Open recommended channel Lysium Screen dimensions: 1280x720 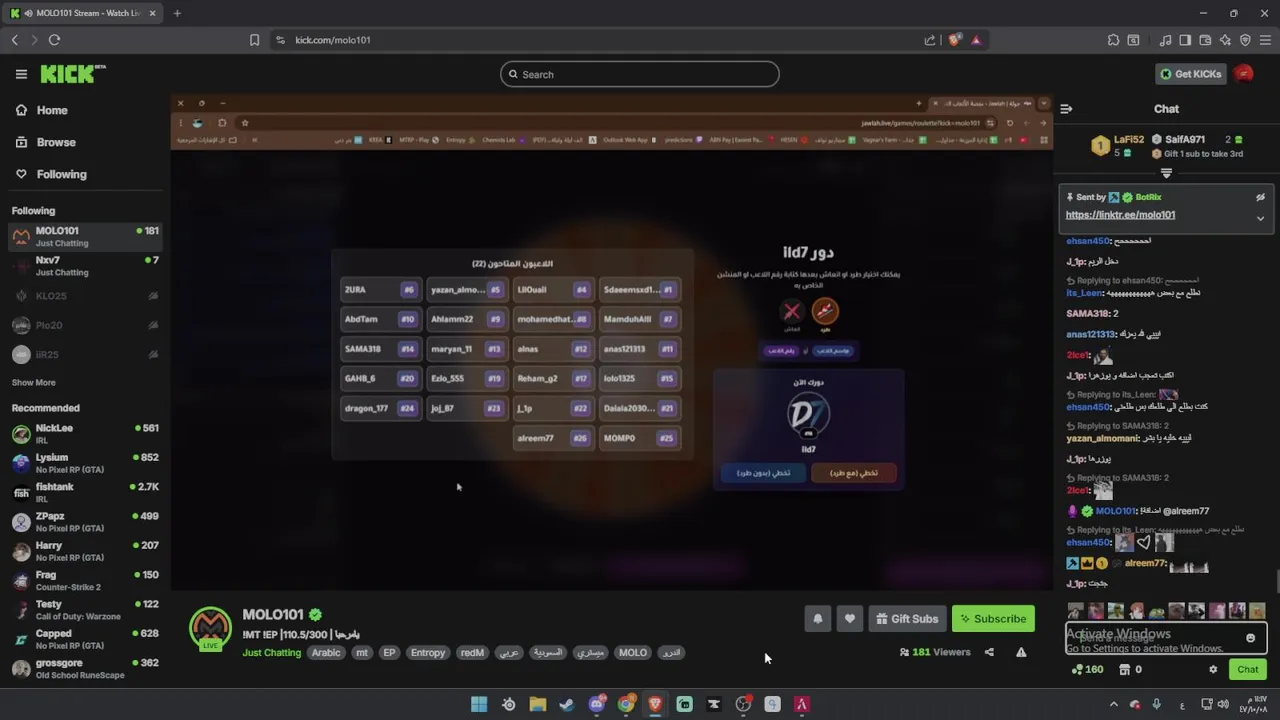[85, 463]
